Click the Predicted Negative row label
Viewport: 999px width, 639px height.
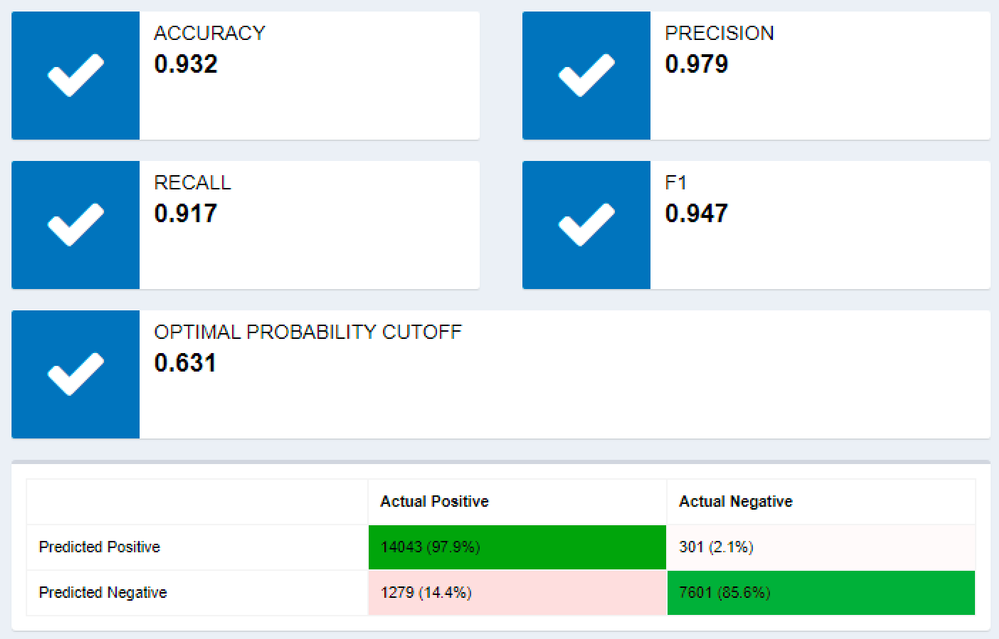coord(103,592)
